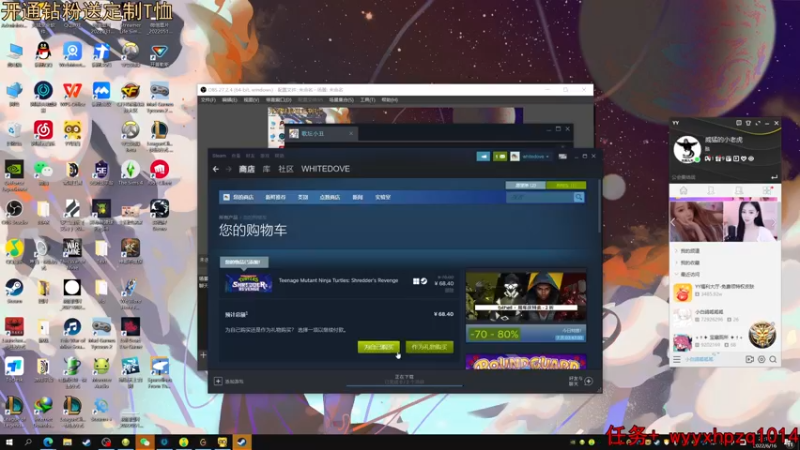Open 您的商店 menu in store bar
This screenshot has width=800, height=450.
243,197
